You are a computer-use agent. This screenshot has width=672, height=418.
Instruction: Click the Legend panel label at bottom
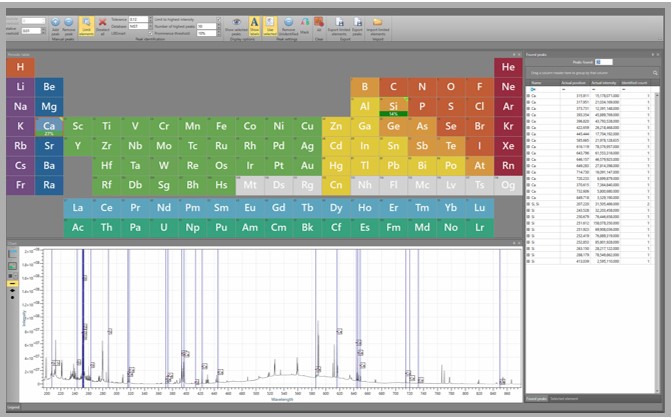tap(13, 407)
